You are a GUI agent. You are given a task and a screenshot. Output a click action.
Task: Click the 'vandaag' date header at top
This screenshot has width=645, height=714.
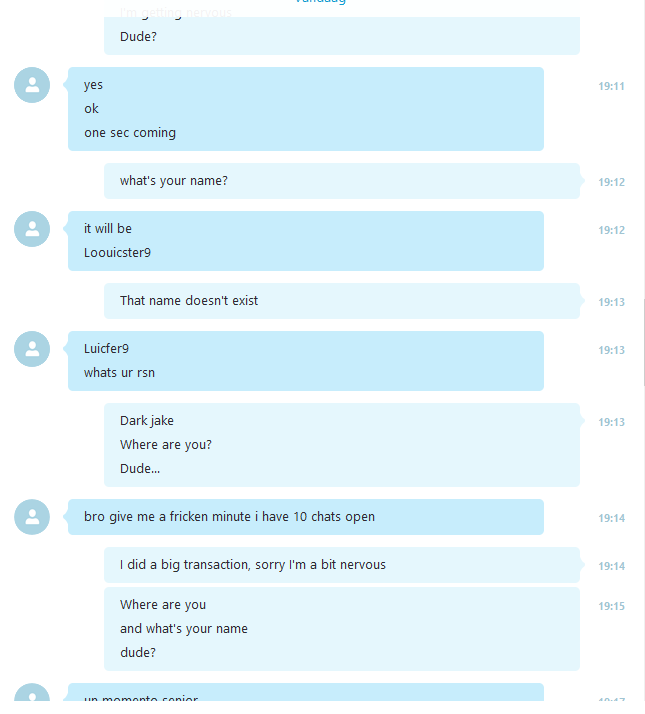click(x=321, y=2)
